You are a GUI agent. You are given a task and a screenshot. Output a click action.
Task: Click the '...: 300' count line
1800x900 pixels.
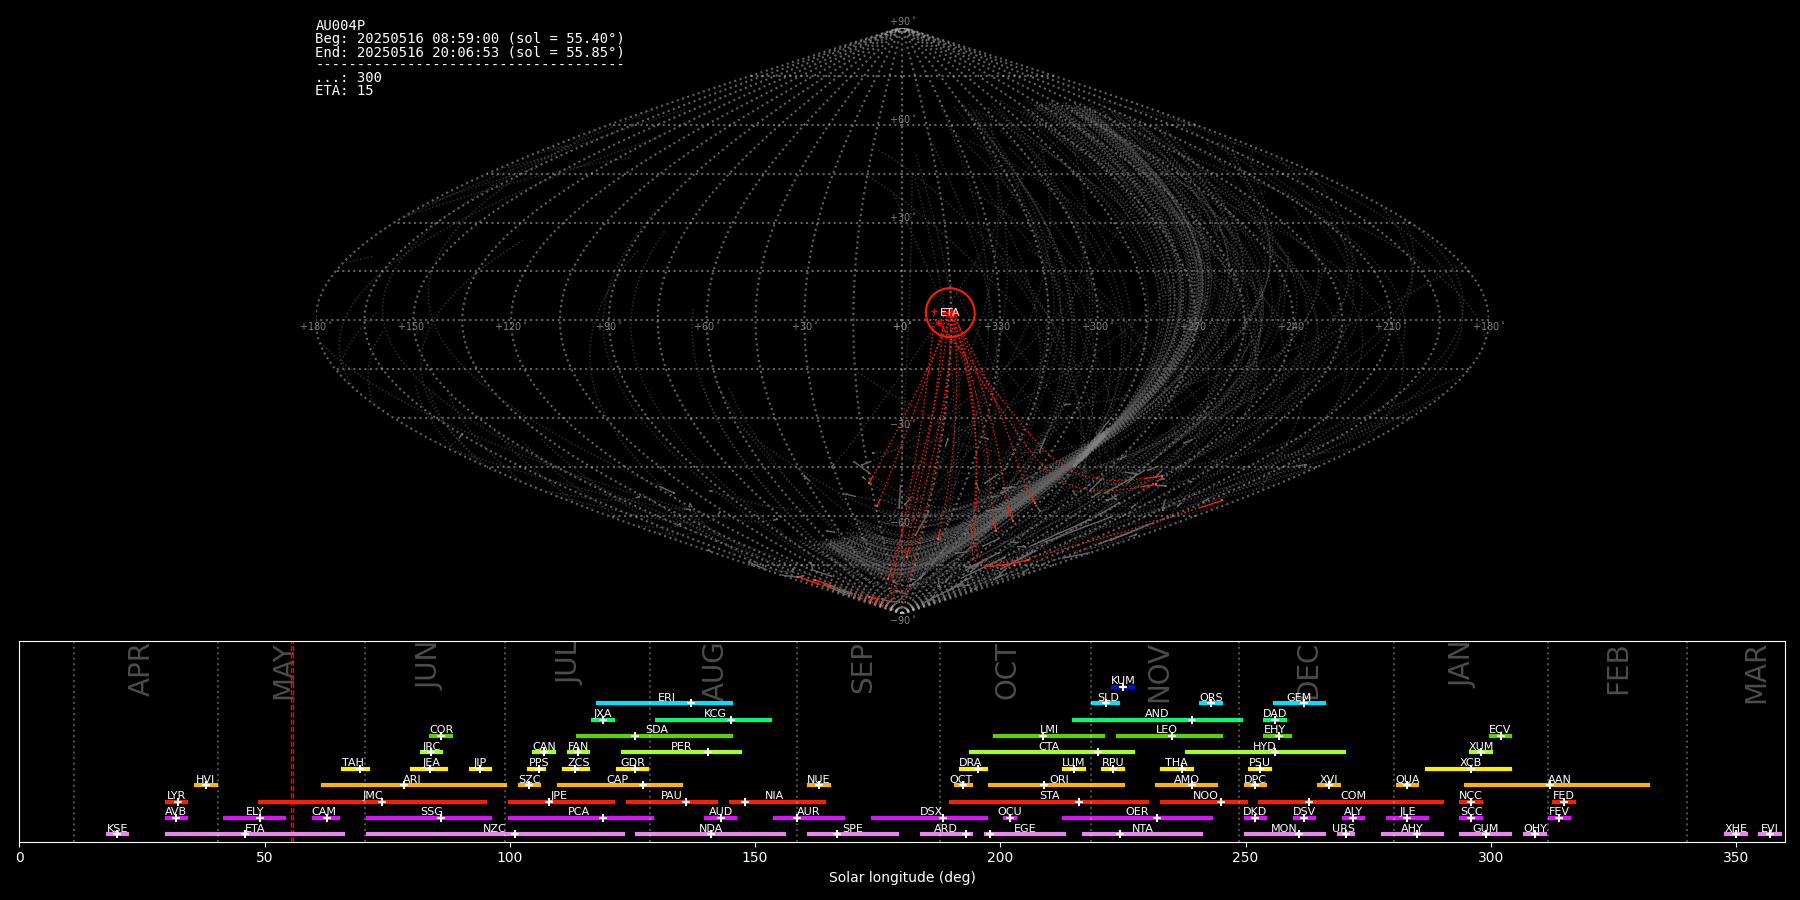(x=348, y=78)
